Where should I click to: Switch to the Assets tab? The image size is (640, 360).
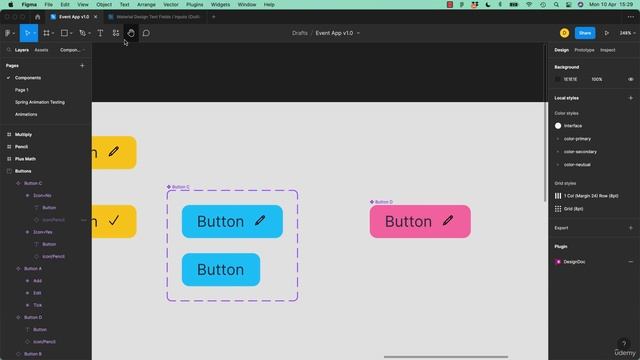click(x=41, y=50)
